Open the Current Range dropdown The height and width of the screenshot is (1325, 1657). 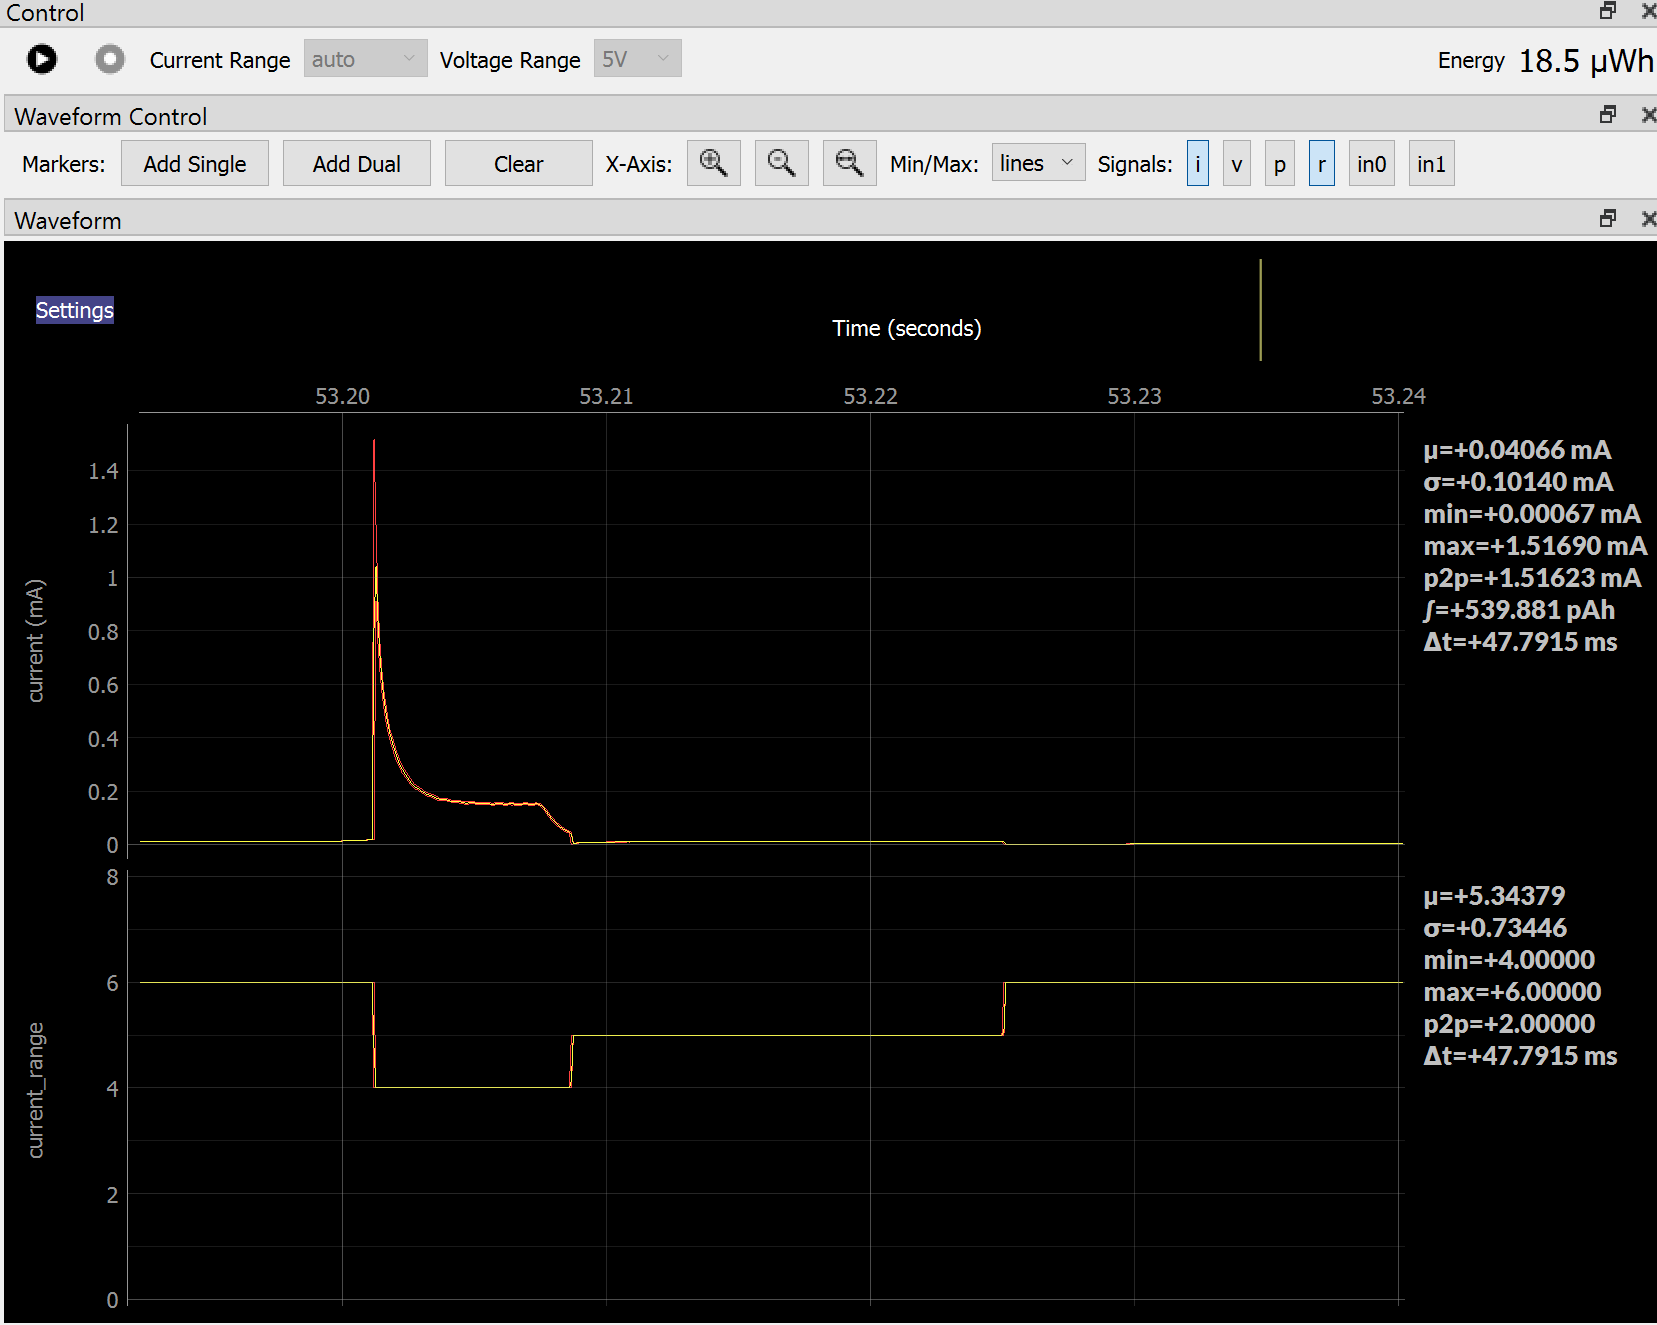click(x=365, y=59)
